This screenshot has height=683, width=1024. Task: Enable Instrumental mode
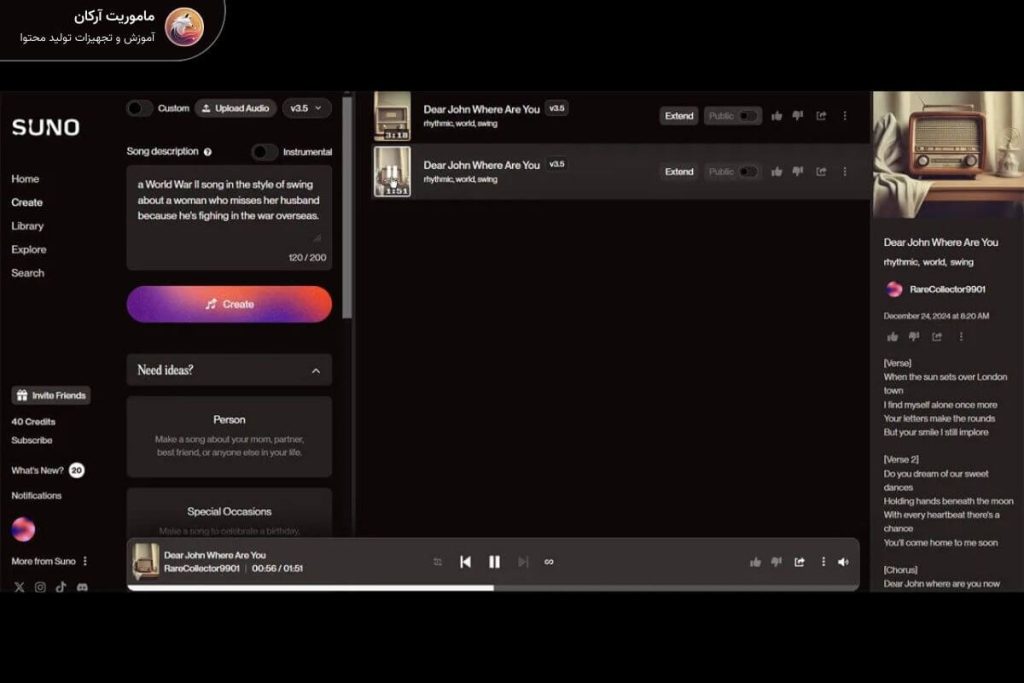point(263,151)
